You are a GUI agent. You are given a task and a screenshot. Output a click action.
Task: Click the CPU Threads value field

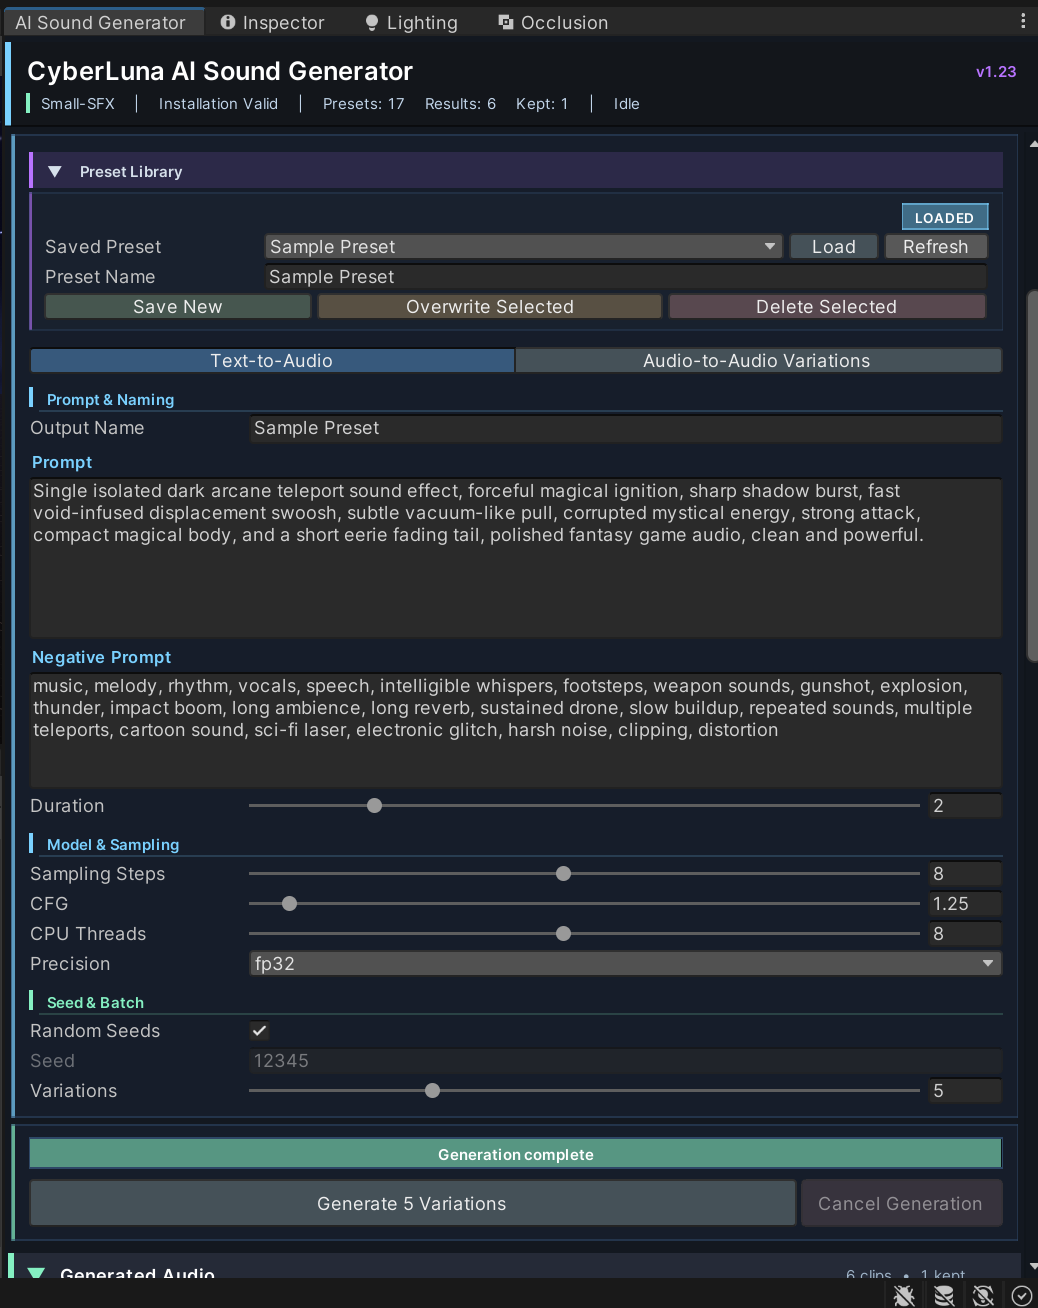pos(965,934)
